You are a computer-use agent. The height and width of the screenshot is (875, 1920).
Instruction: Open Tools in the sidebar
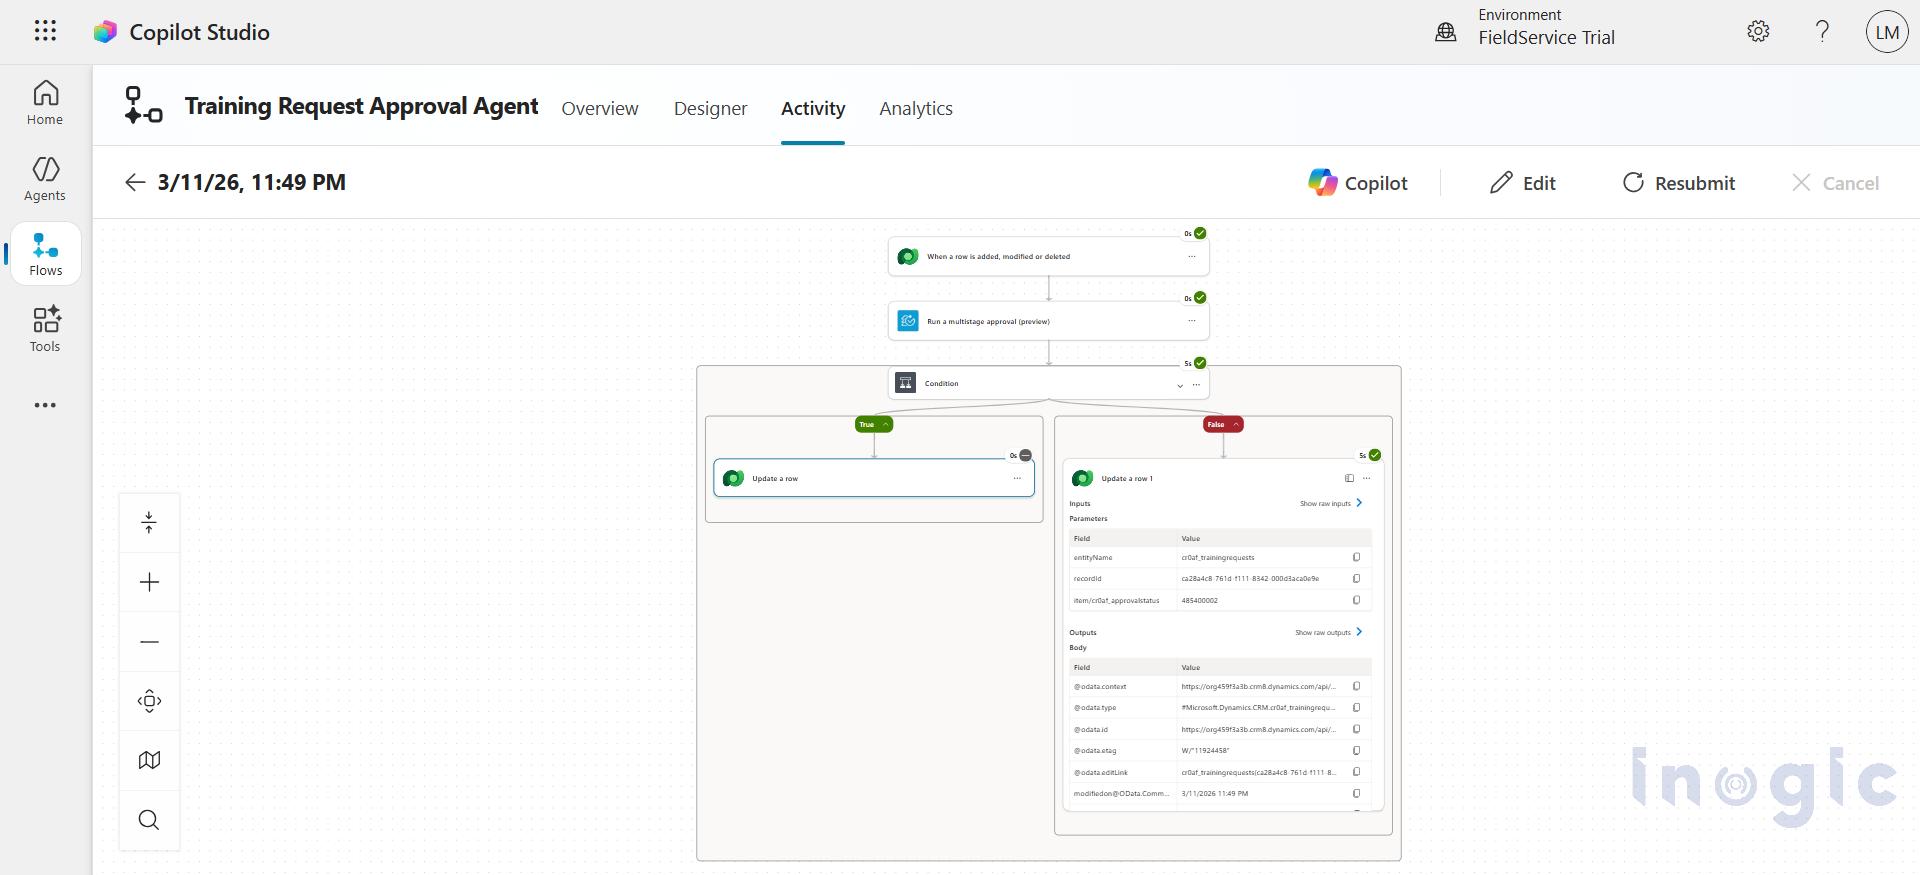point(45,329)
